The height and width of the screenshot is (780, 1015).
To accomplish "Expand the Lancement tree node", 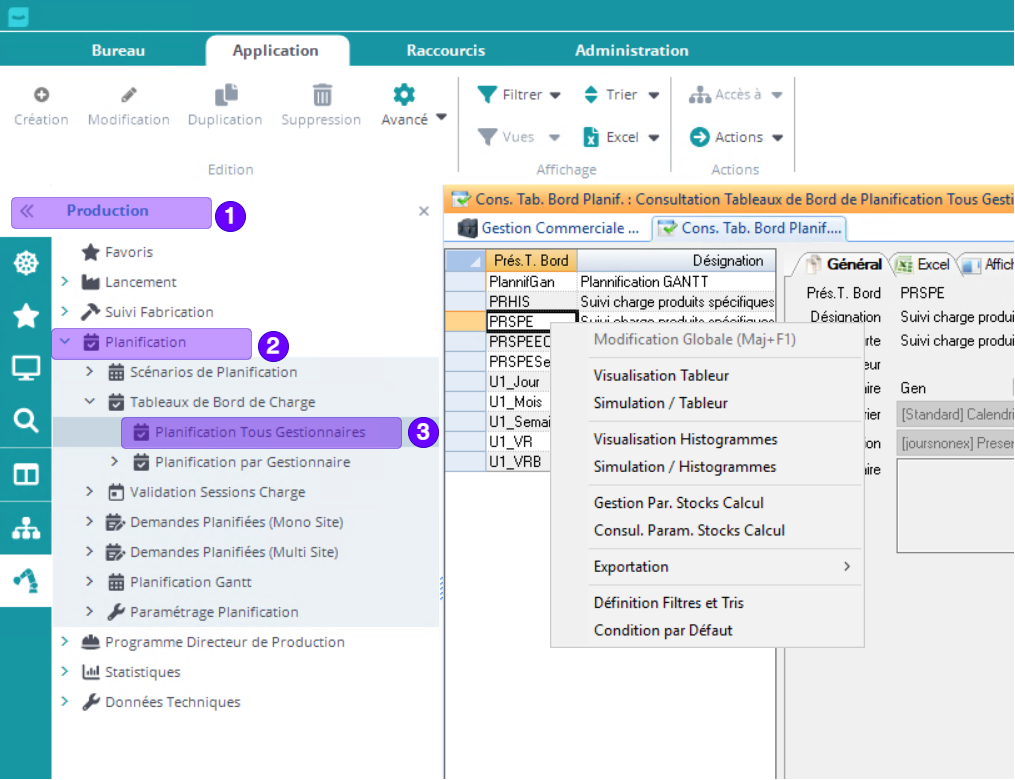I will point(65,282).
